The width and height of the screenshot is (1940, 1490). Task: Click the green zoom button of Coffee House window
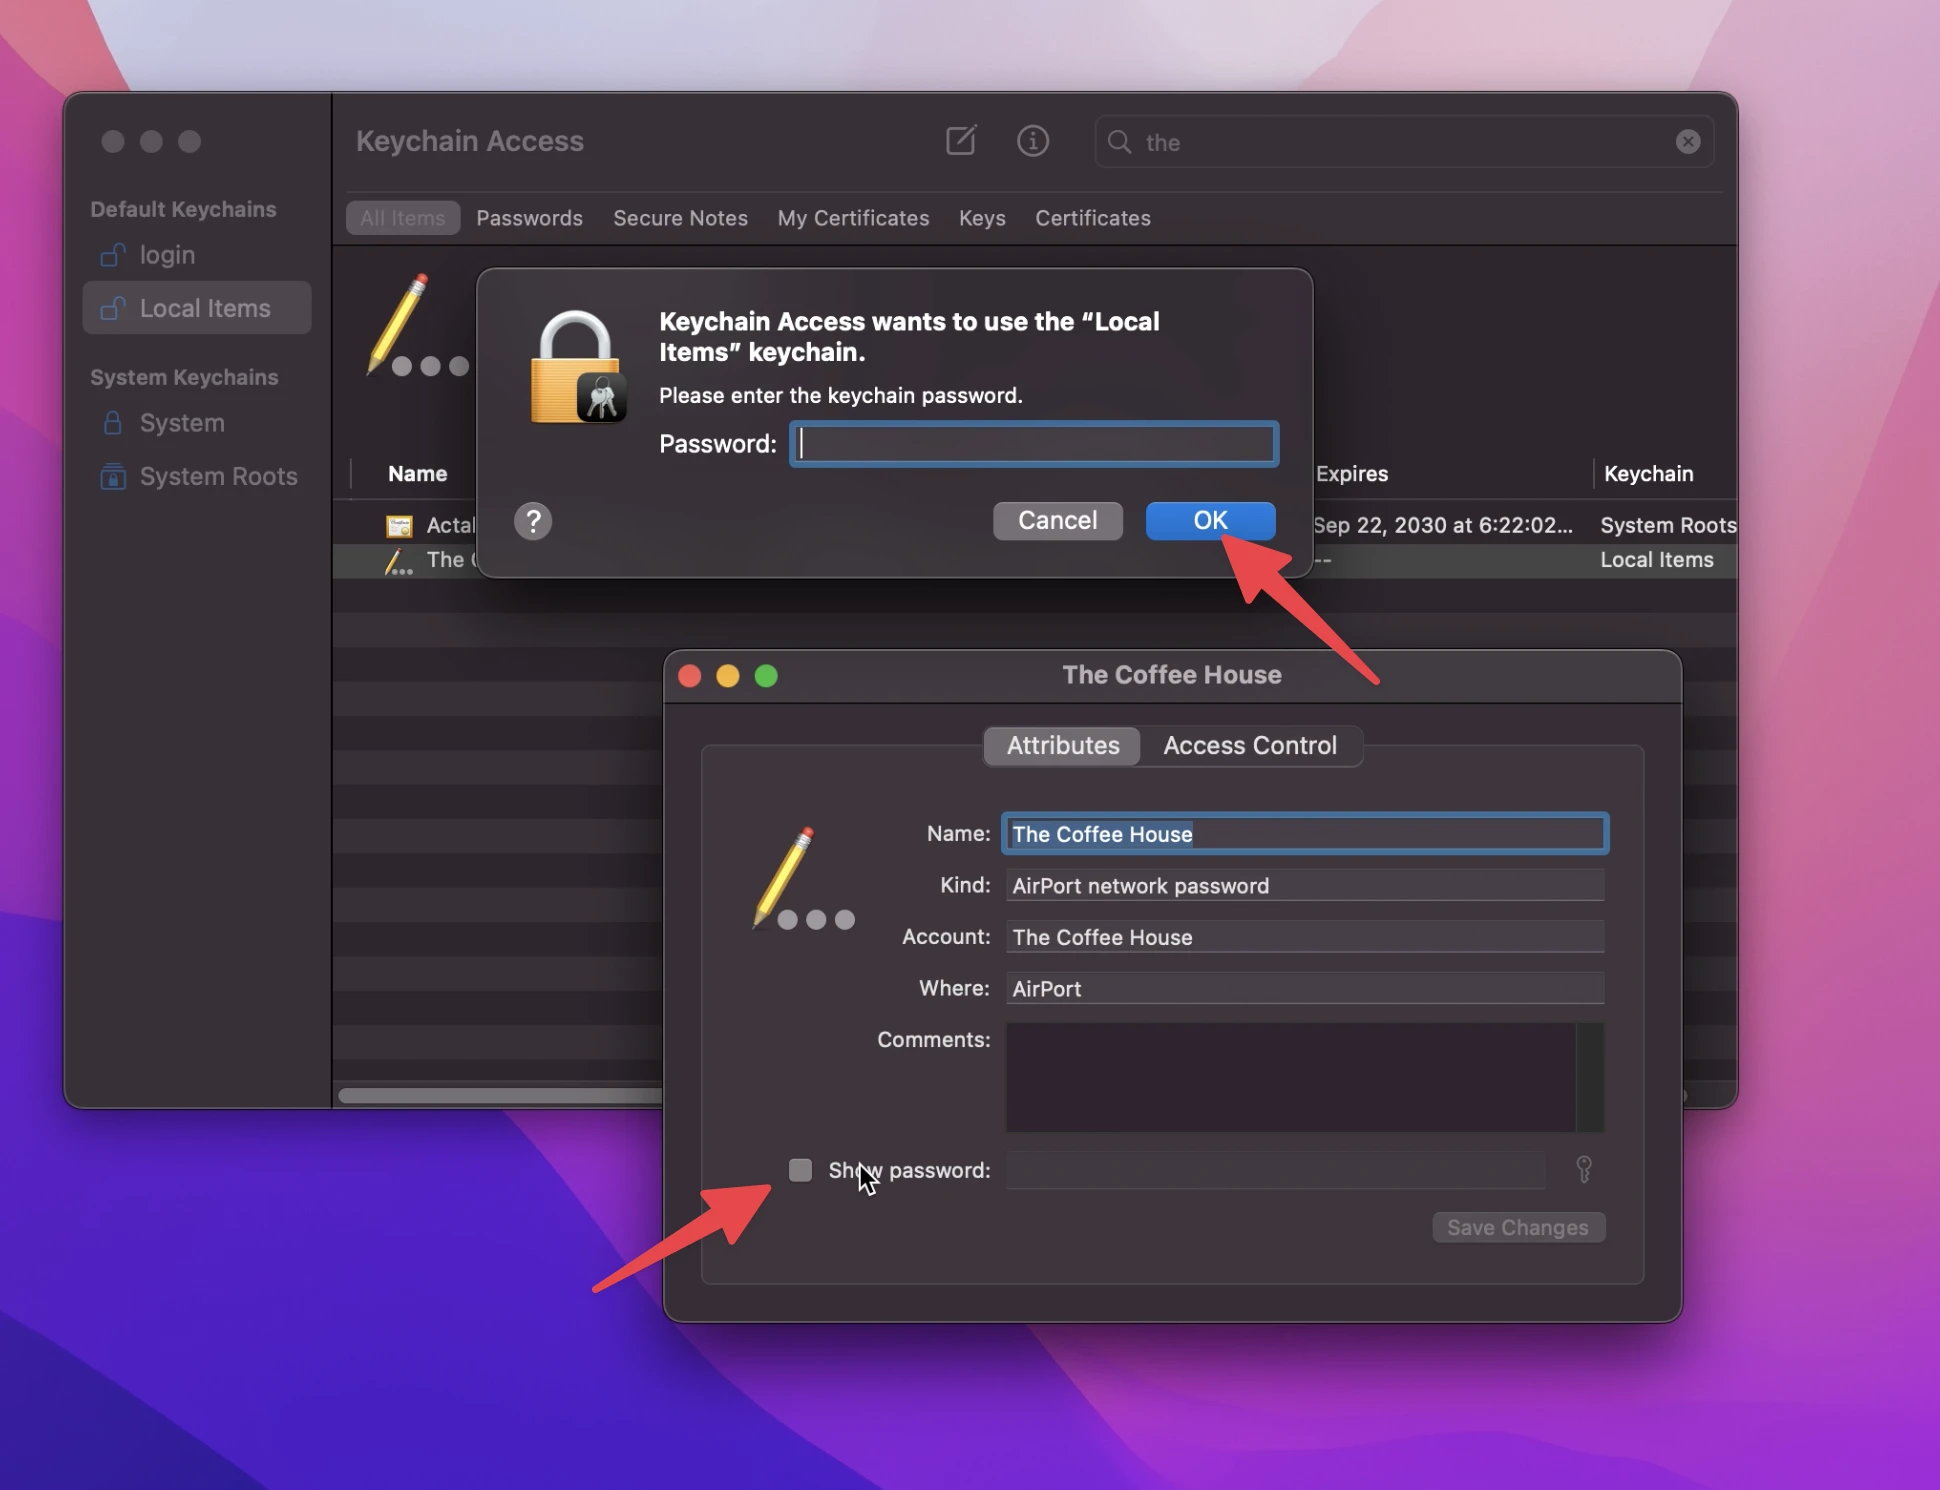point(766,676)
